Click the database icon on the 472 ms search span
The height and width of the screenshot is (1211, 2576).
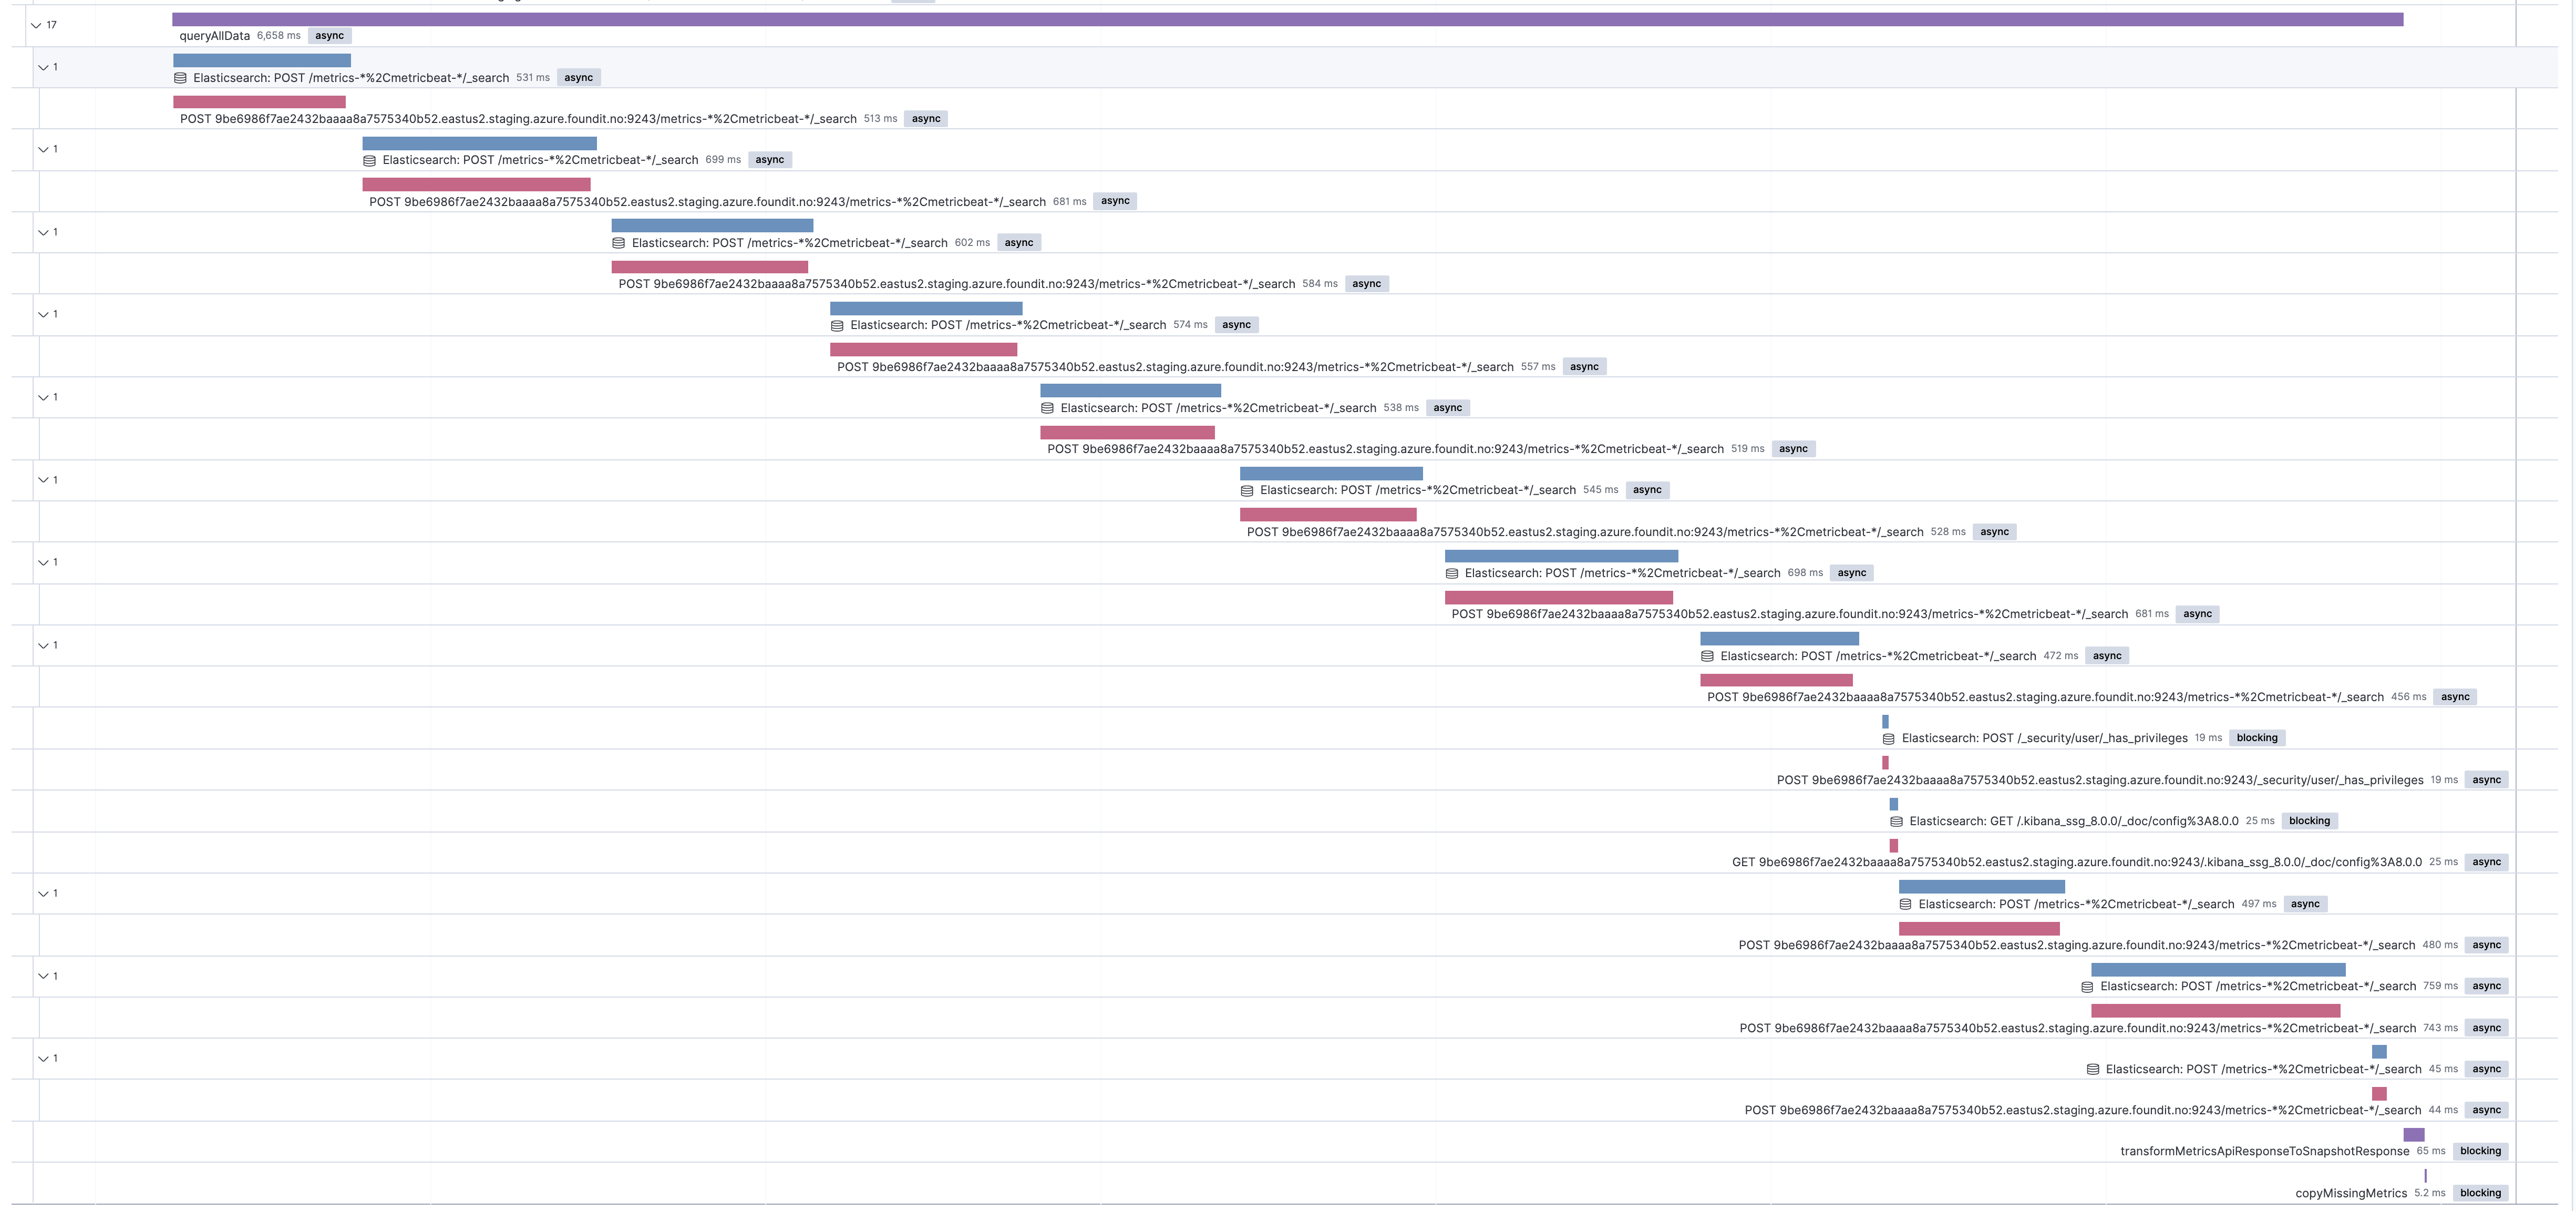[x=1707, y=656]
